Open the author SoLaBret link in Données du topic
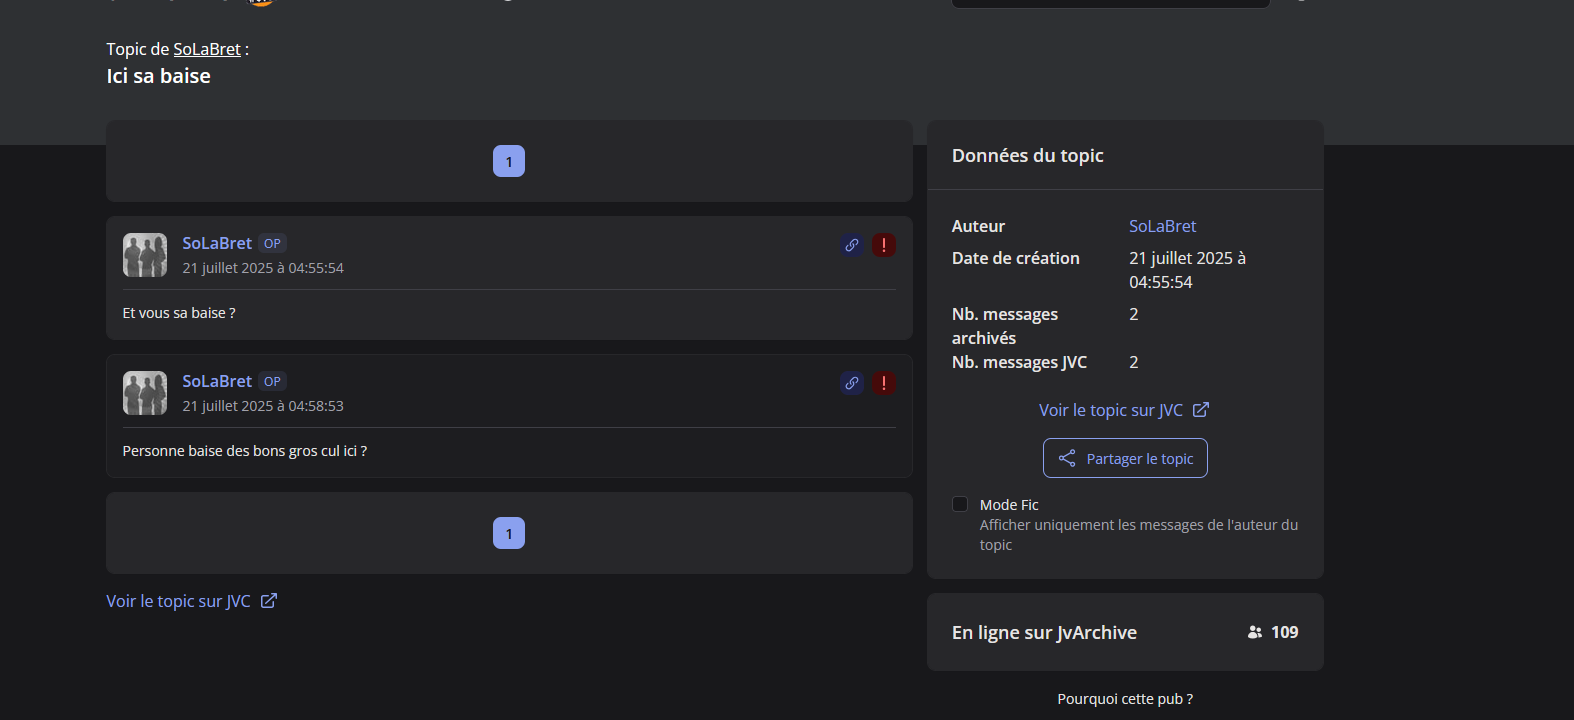The width and height of the screenshot is (1574, 720). point(1162,226)
